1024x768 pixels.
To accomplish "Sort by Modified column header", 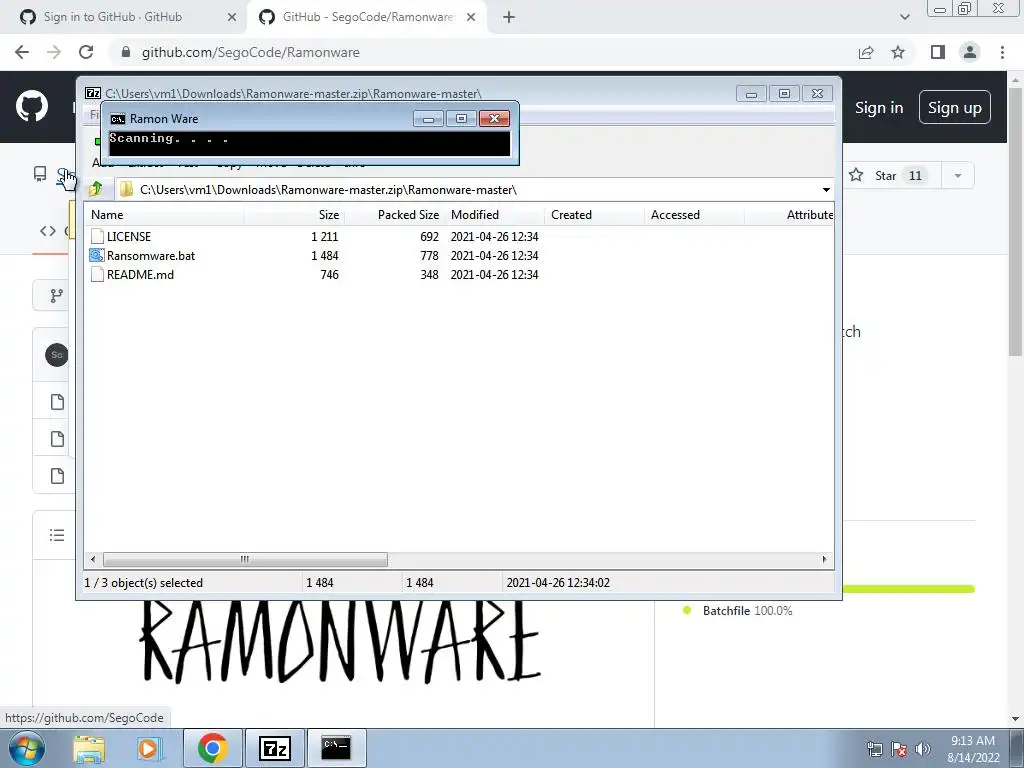I will [494, 215].
